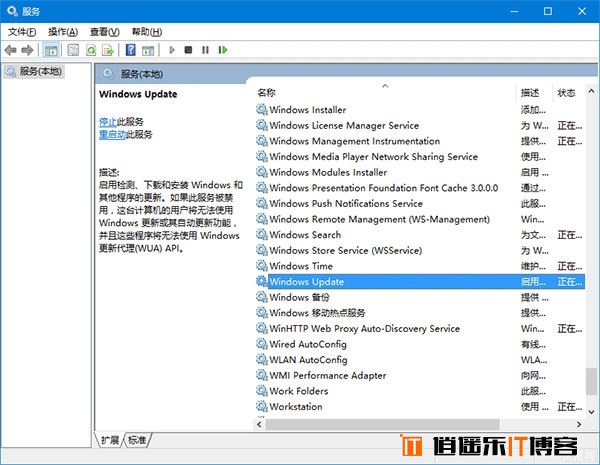
Task: Switch to the 扩展 tab
Action: click(x=110, y=440)
